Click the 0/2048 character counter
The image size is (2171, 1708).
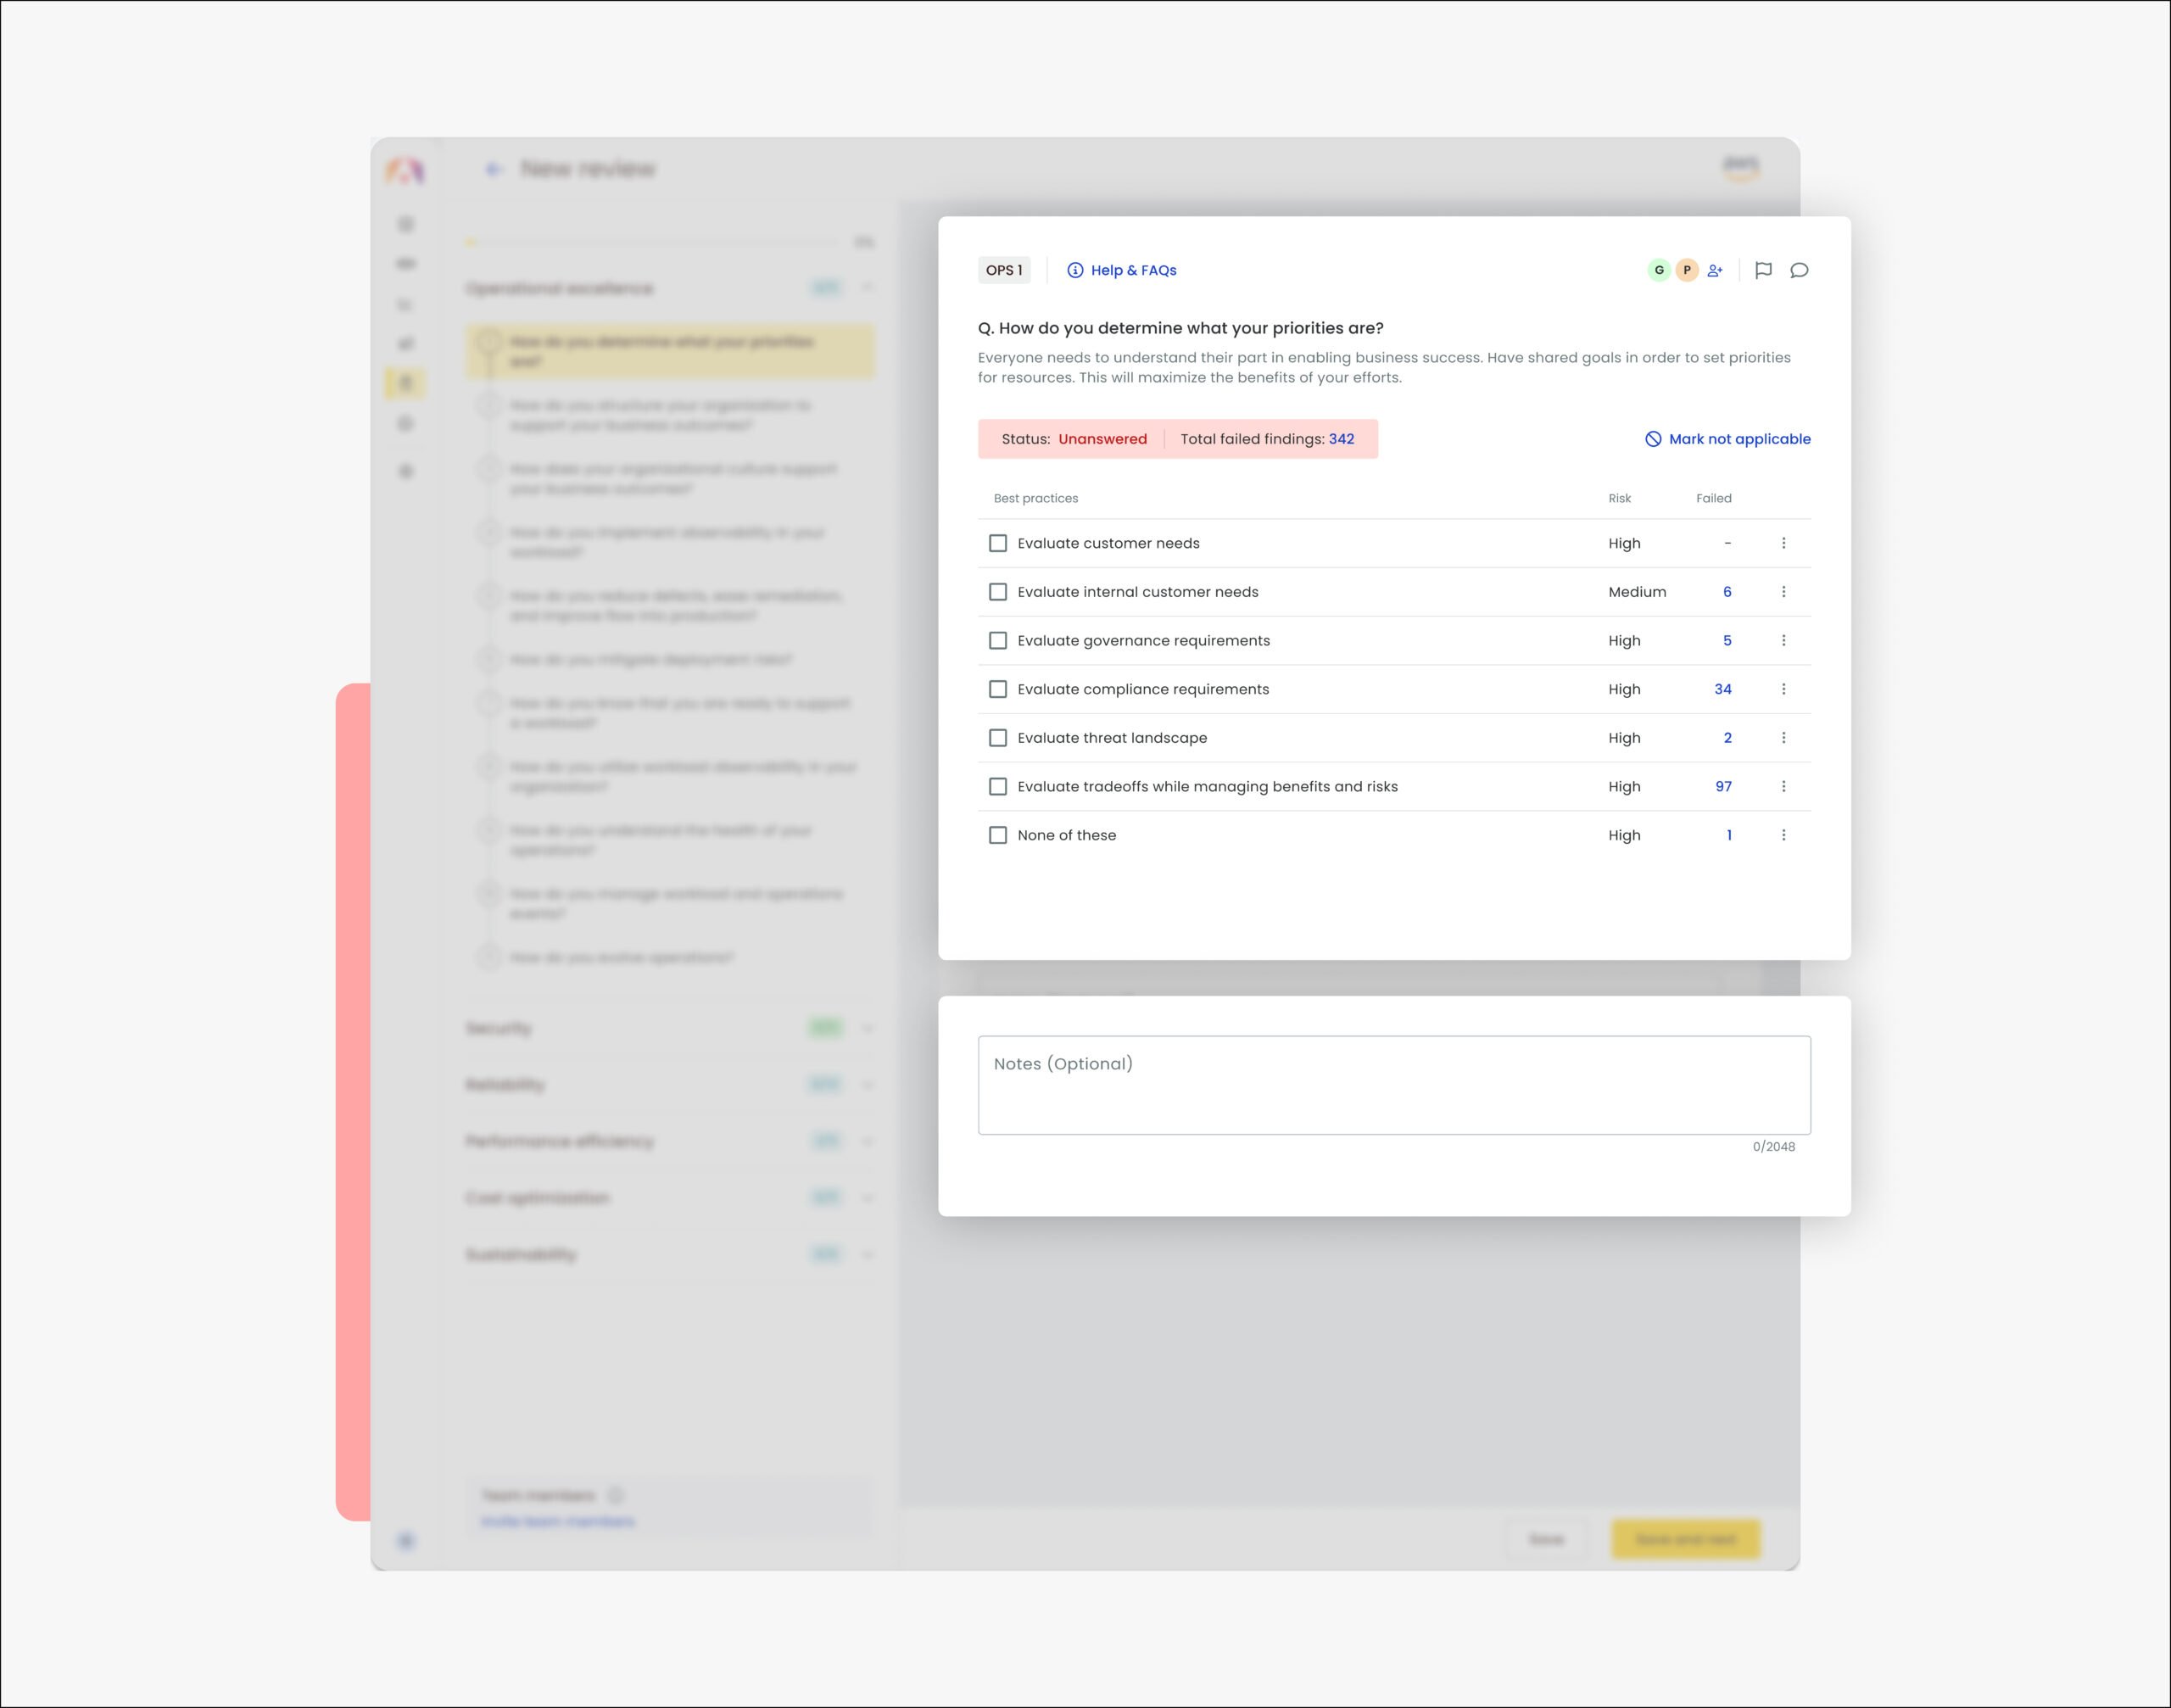(1773, 1147)
